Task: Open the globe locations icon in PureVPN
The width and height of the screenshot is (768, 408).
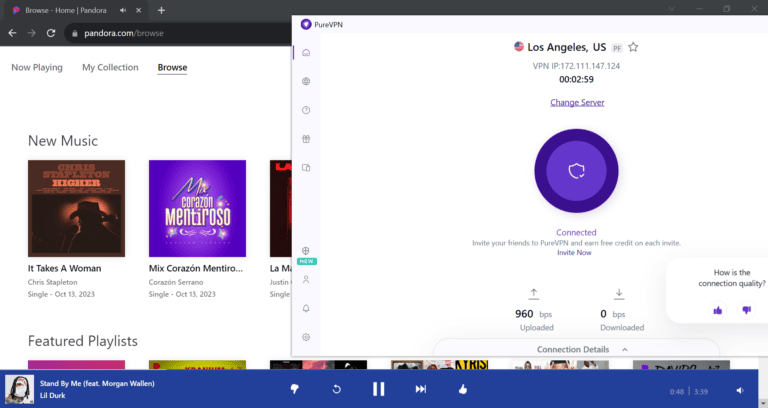Action: (306, 82)
